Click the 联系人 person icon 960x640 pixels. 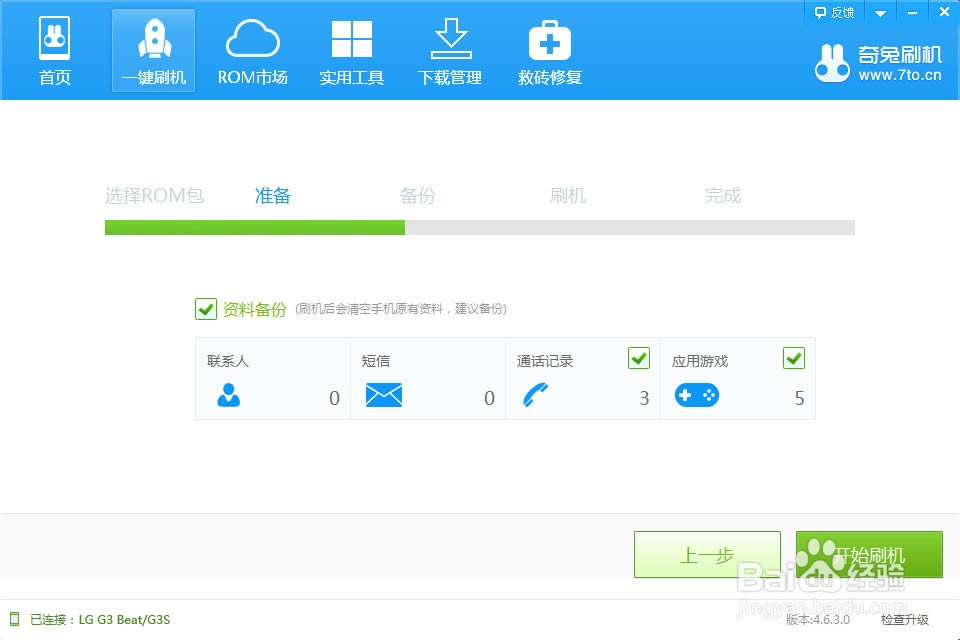pyautogui.click(x=229, y=395)
